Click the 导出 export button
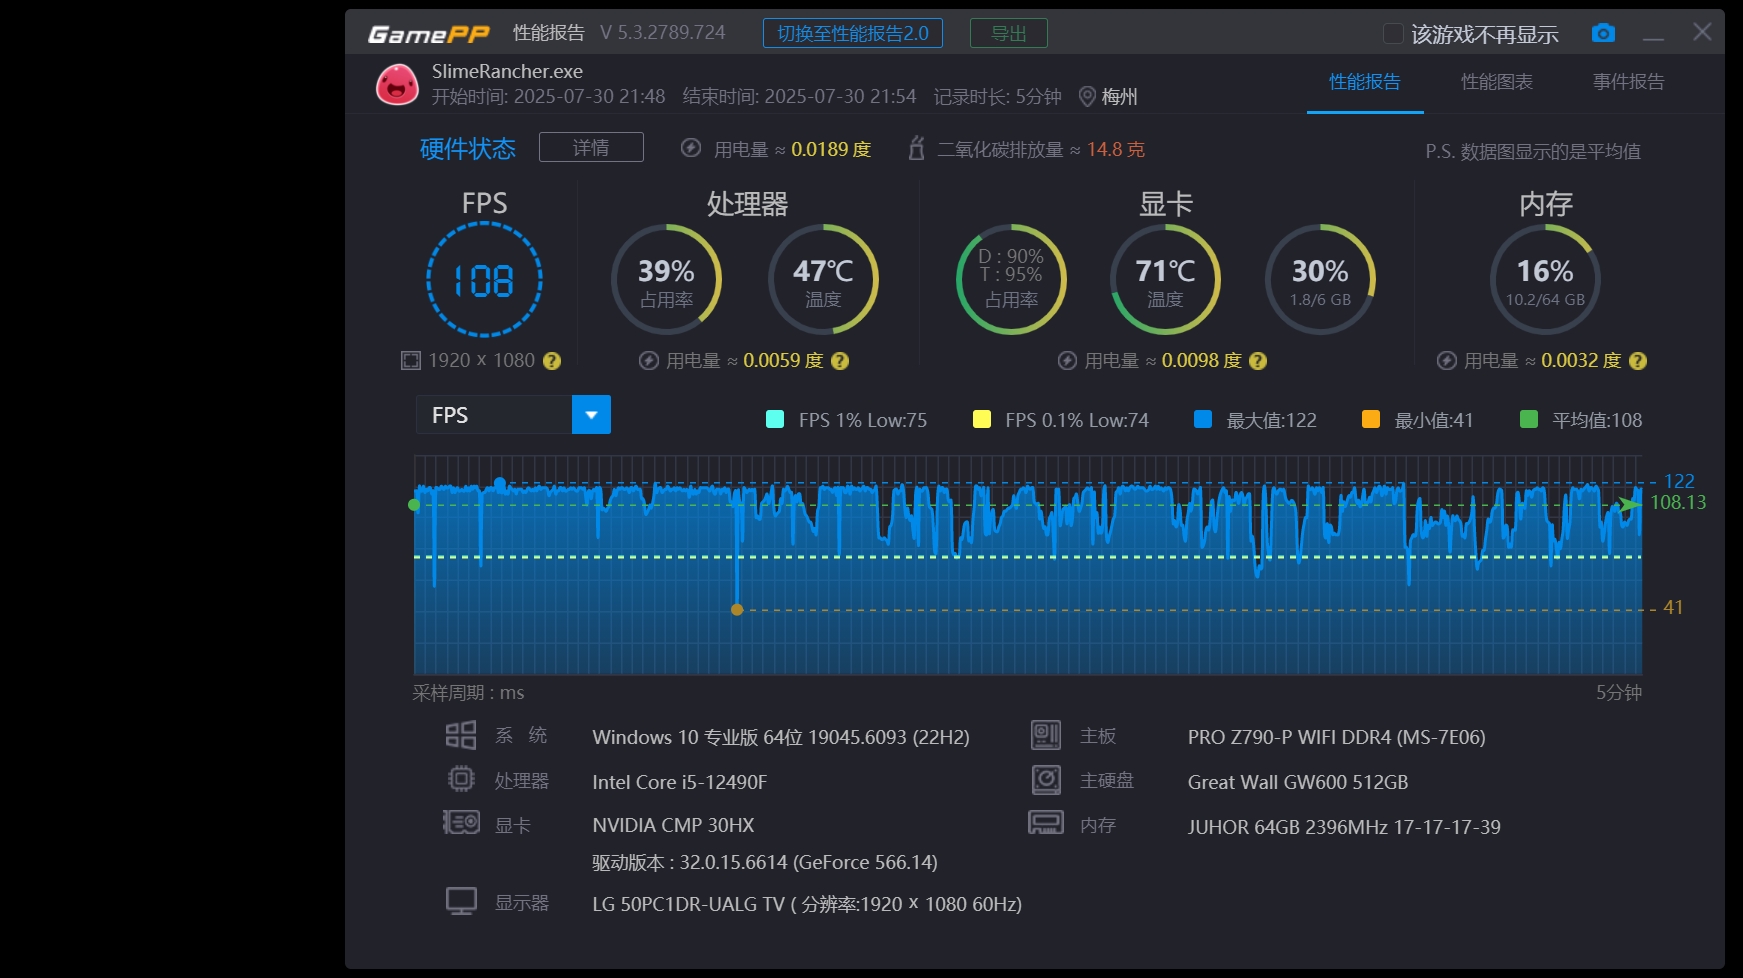Screen dimensions: 1743x978 [1009, 33]
